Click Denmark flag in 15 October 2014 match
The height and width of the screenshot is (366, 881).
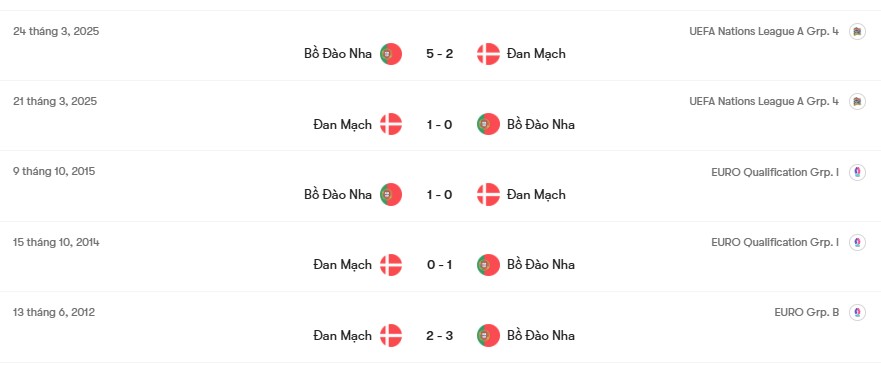(x=391, y=265)
